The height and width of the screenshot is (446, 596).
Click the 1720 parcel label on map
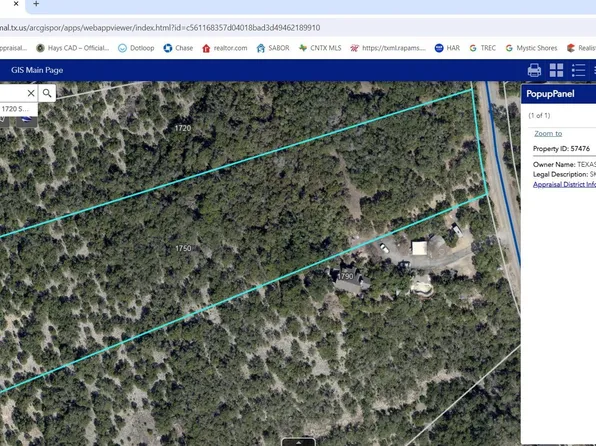click(x=183, y=128)
